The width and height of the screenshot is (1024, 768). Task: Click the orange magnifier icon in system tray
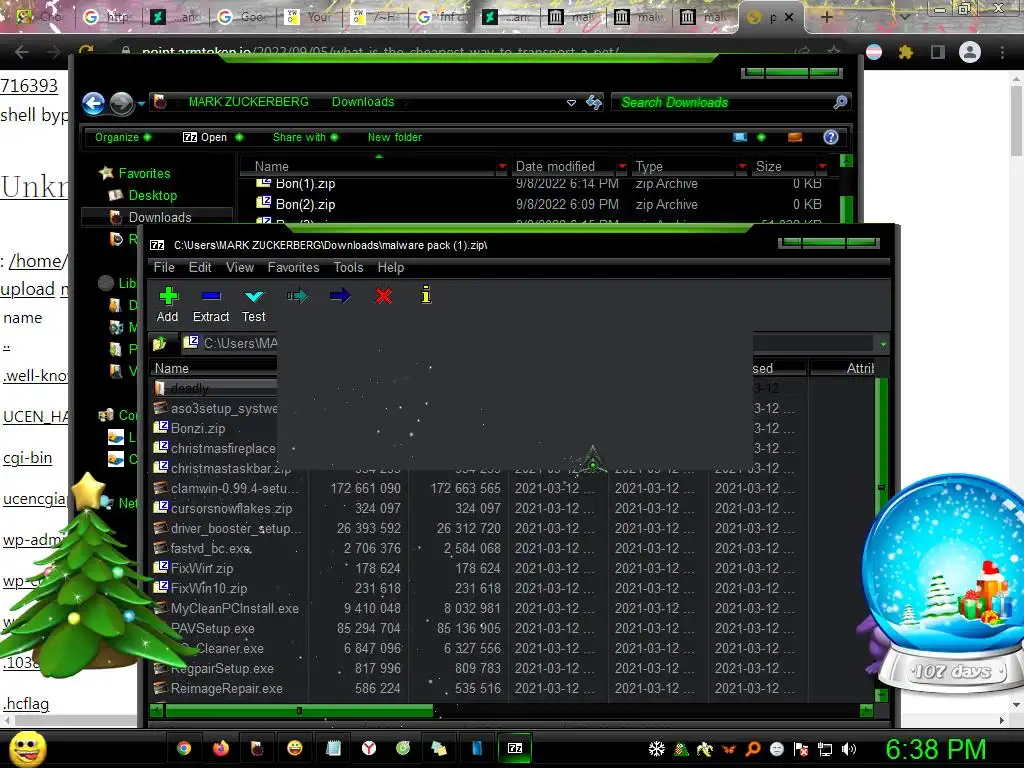click(753, 749)
